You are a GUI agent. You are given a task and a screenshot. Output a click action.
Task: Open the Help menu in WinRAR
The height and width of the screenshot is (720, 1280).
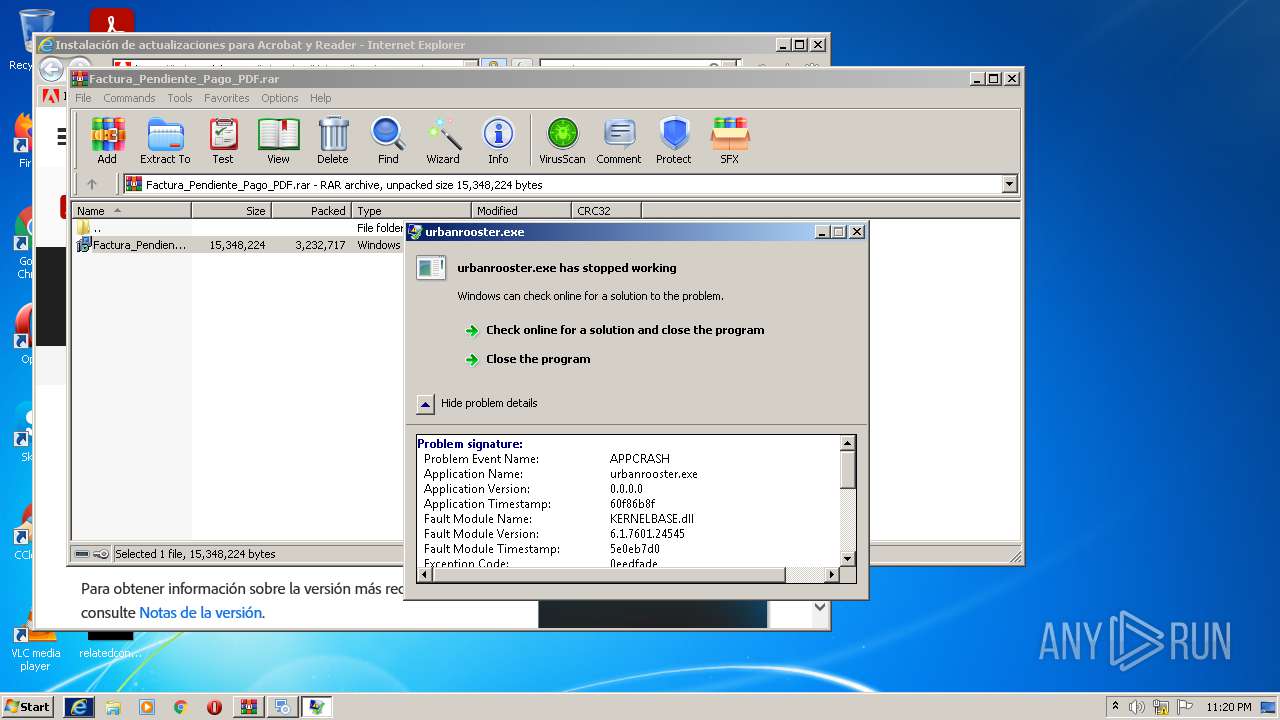320,98
